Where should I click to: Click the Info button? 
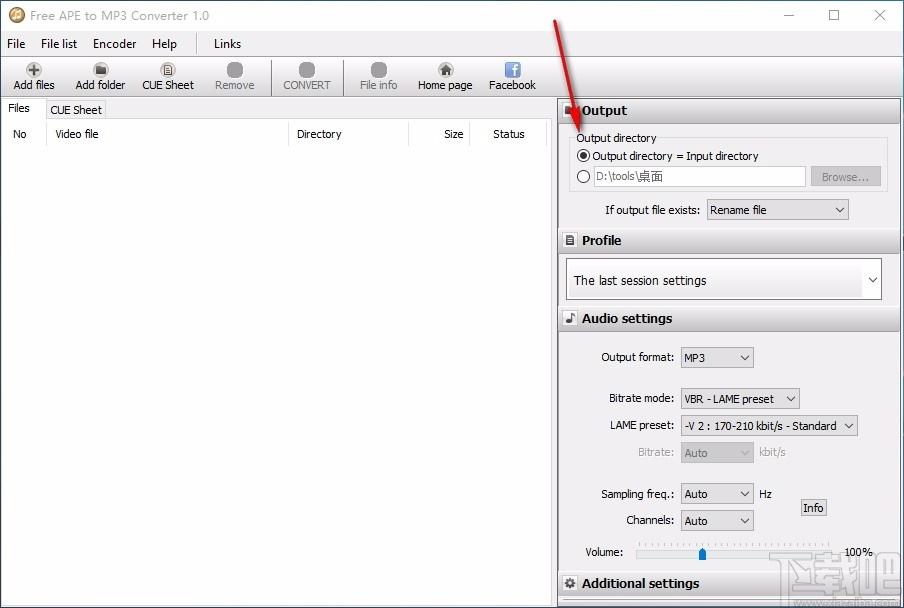tap(813, 508)
